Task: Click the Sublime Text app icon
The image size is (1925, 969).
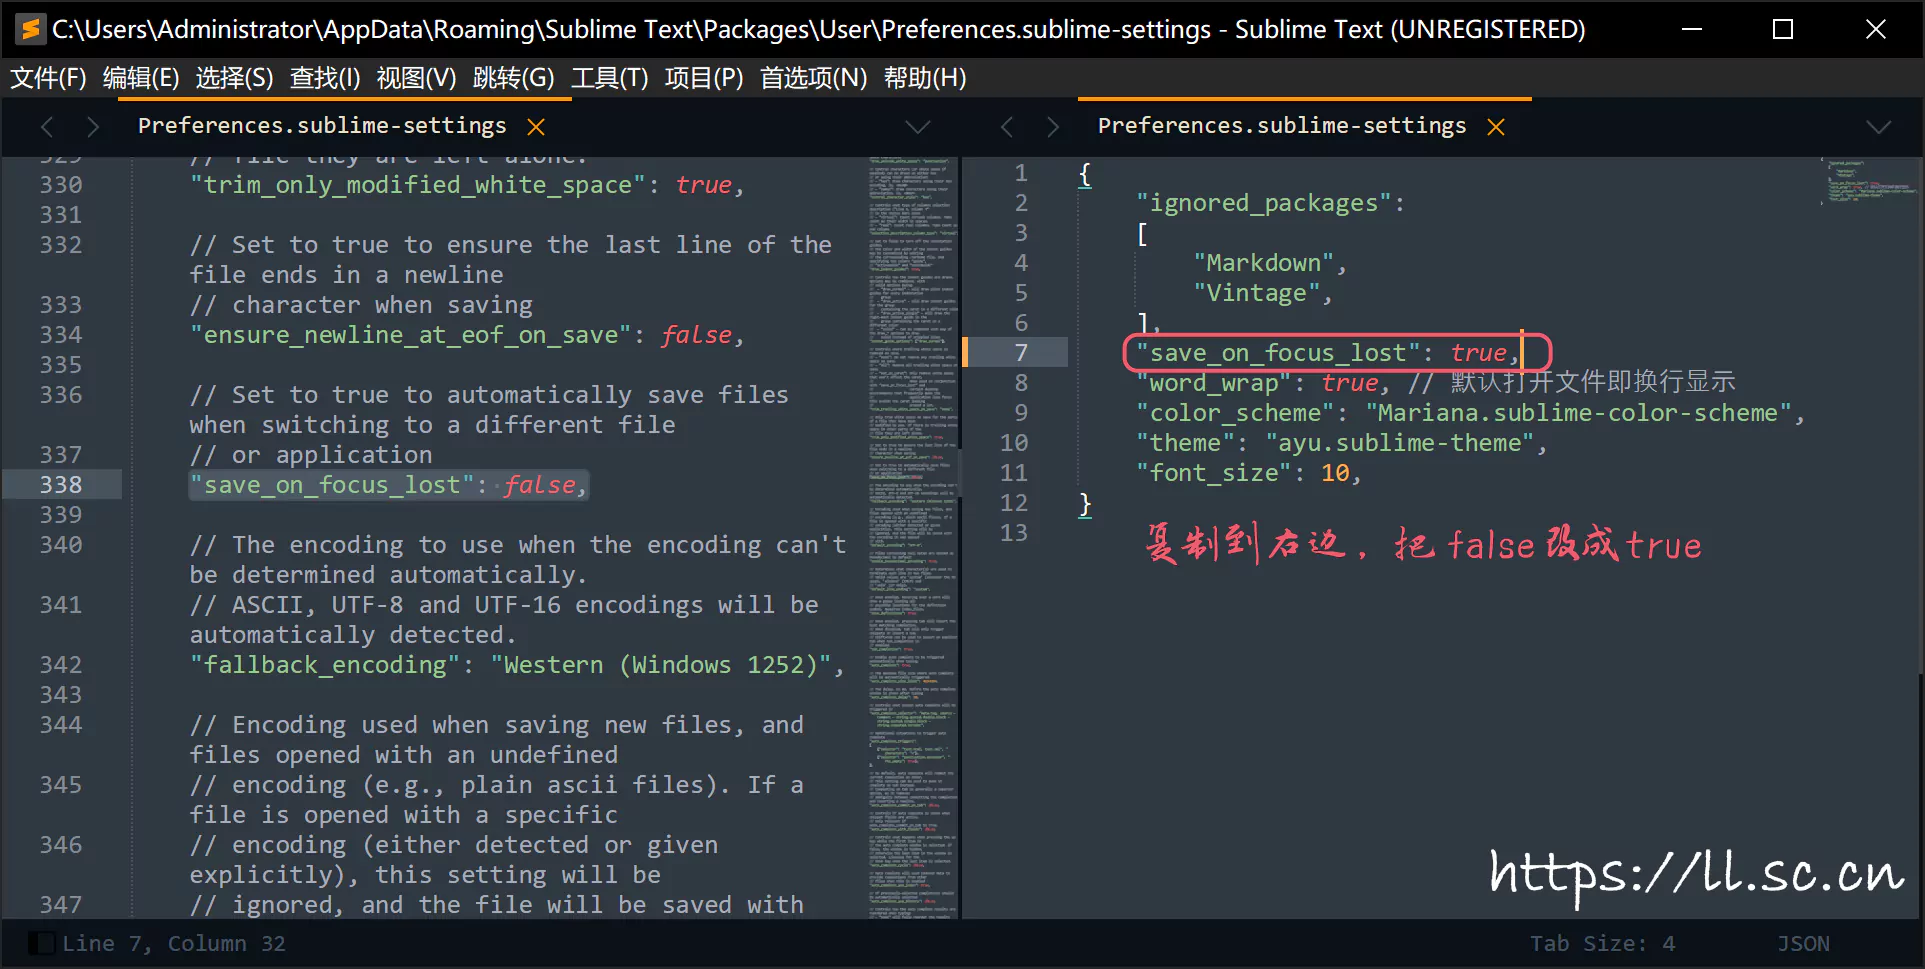Action: [x=30, y=29]
